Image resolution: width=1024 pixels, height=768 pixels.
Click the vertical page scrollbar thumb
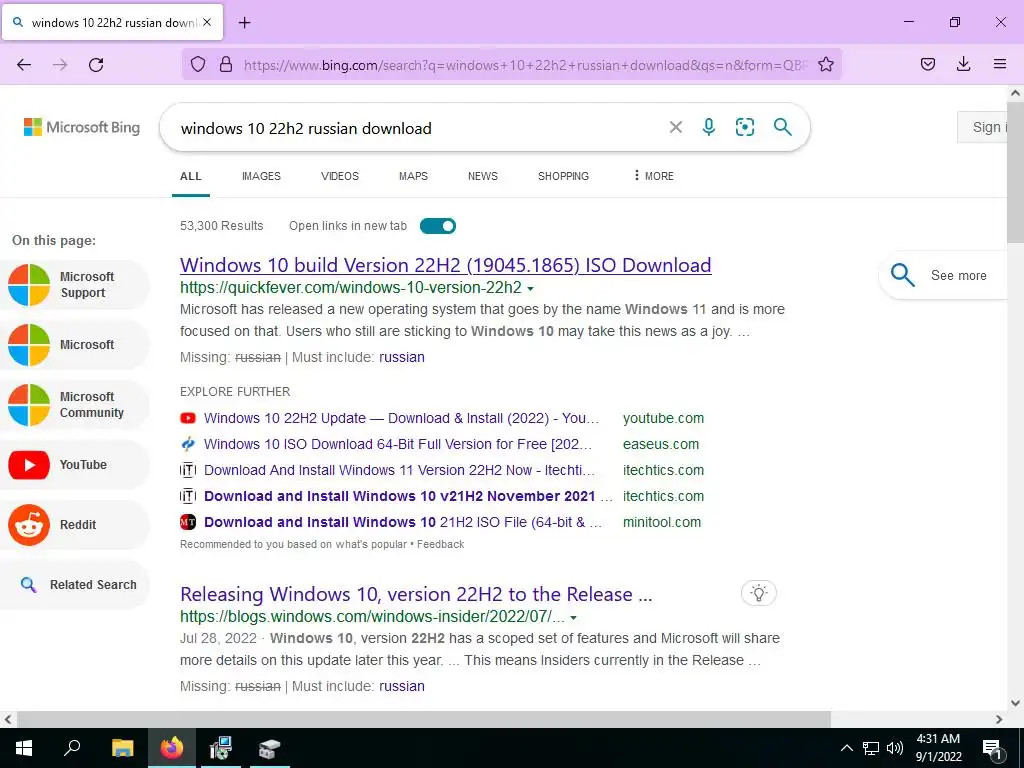(1016, 171)
